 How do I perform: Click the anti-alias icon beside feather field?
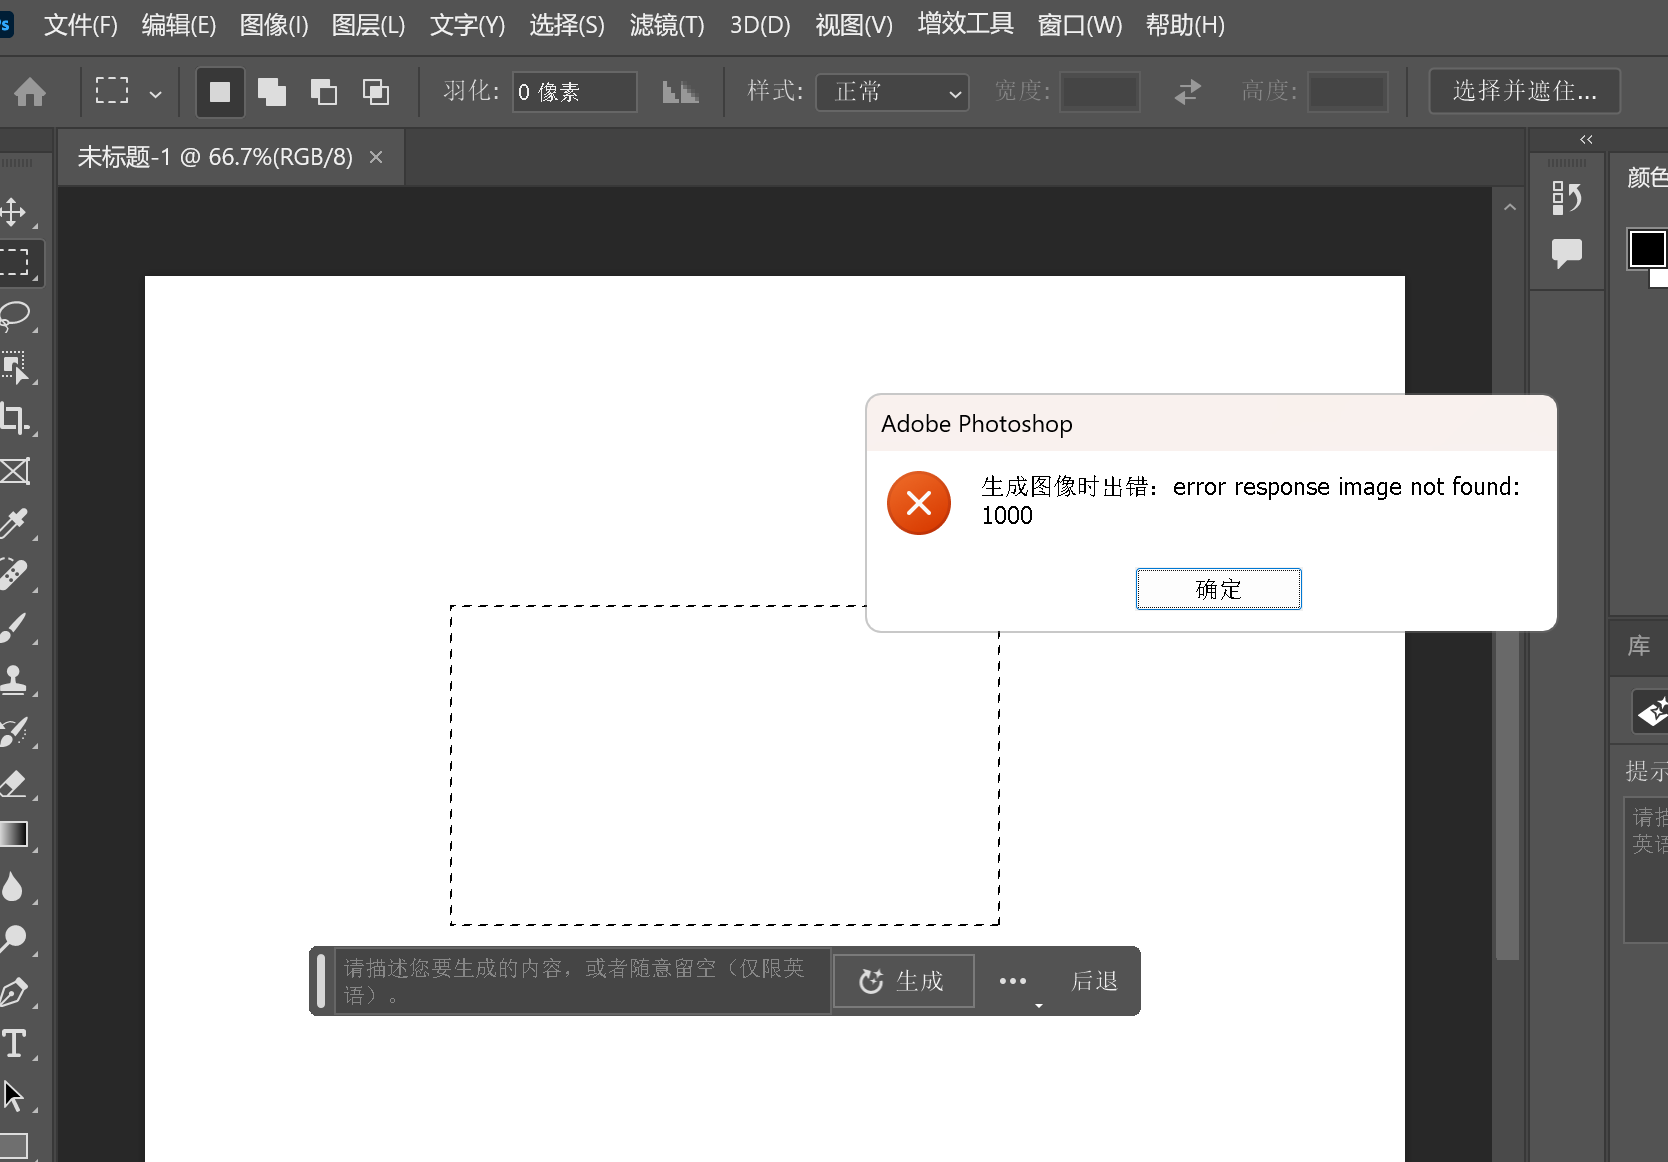pyautogui.click(x=680, y=92)
